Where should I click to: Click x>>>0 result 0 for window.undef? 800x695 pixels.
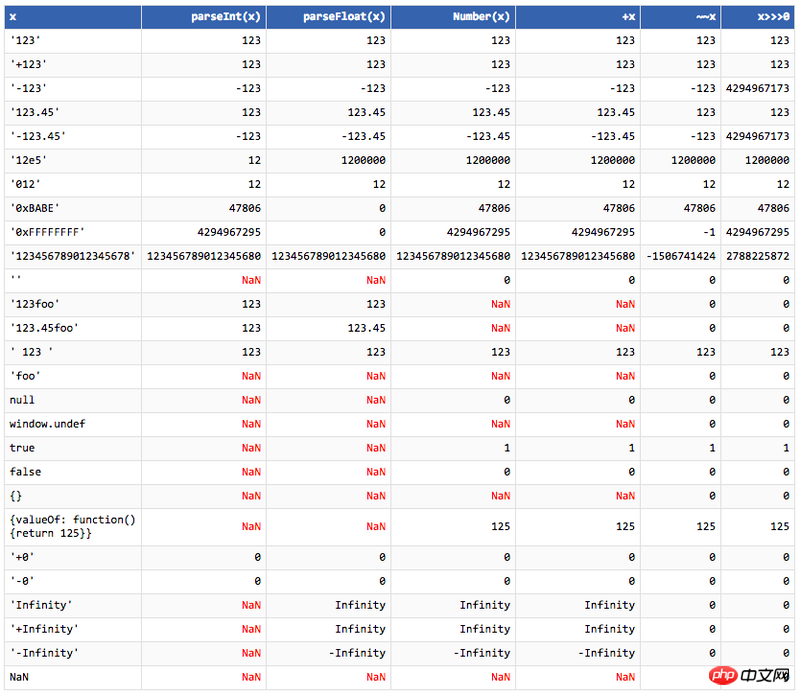point(786,424)
